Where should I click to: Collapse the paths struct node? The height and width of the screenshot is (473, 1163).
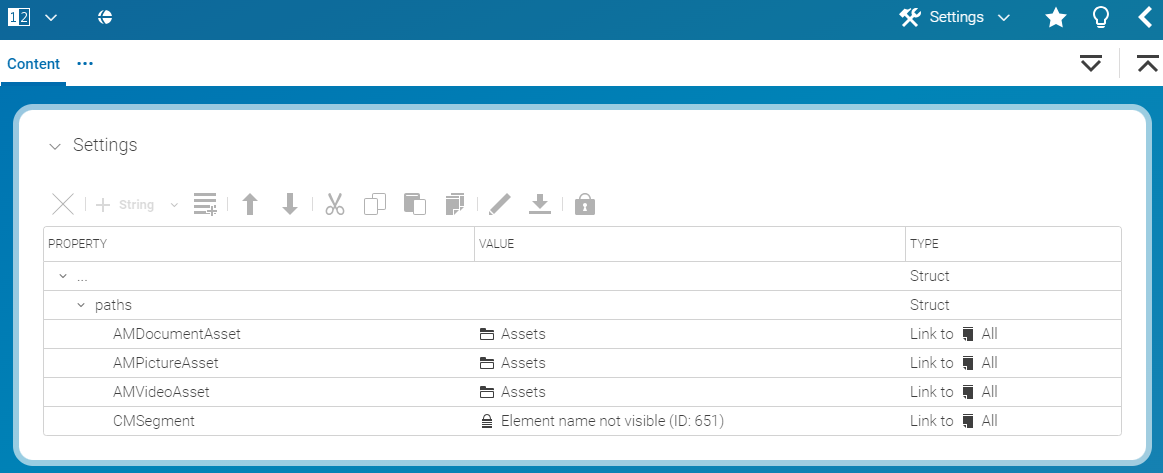[82, 305]
